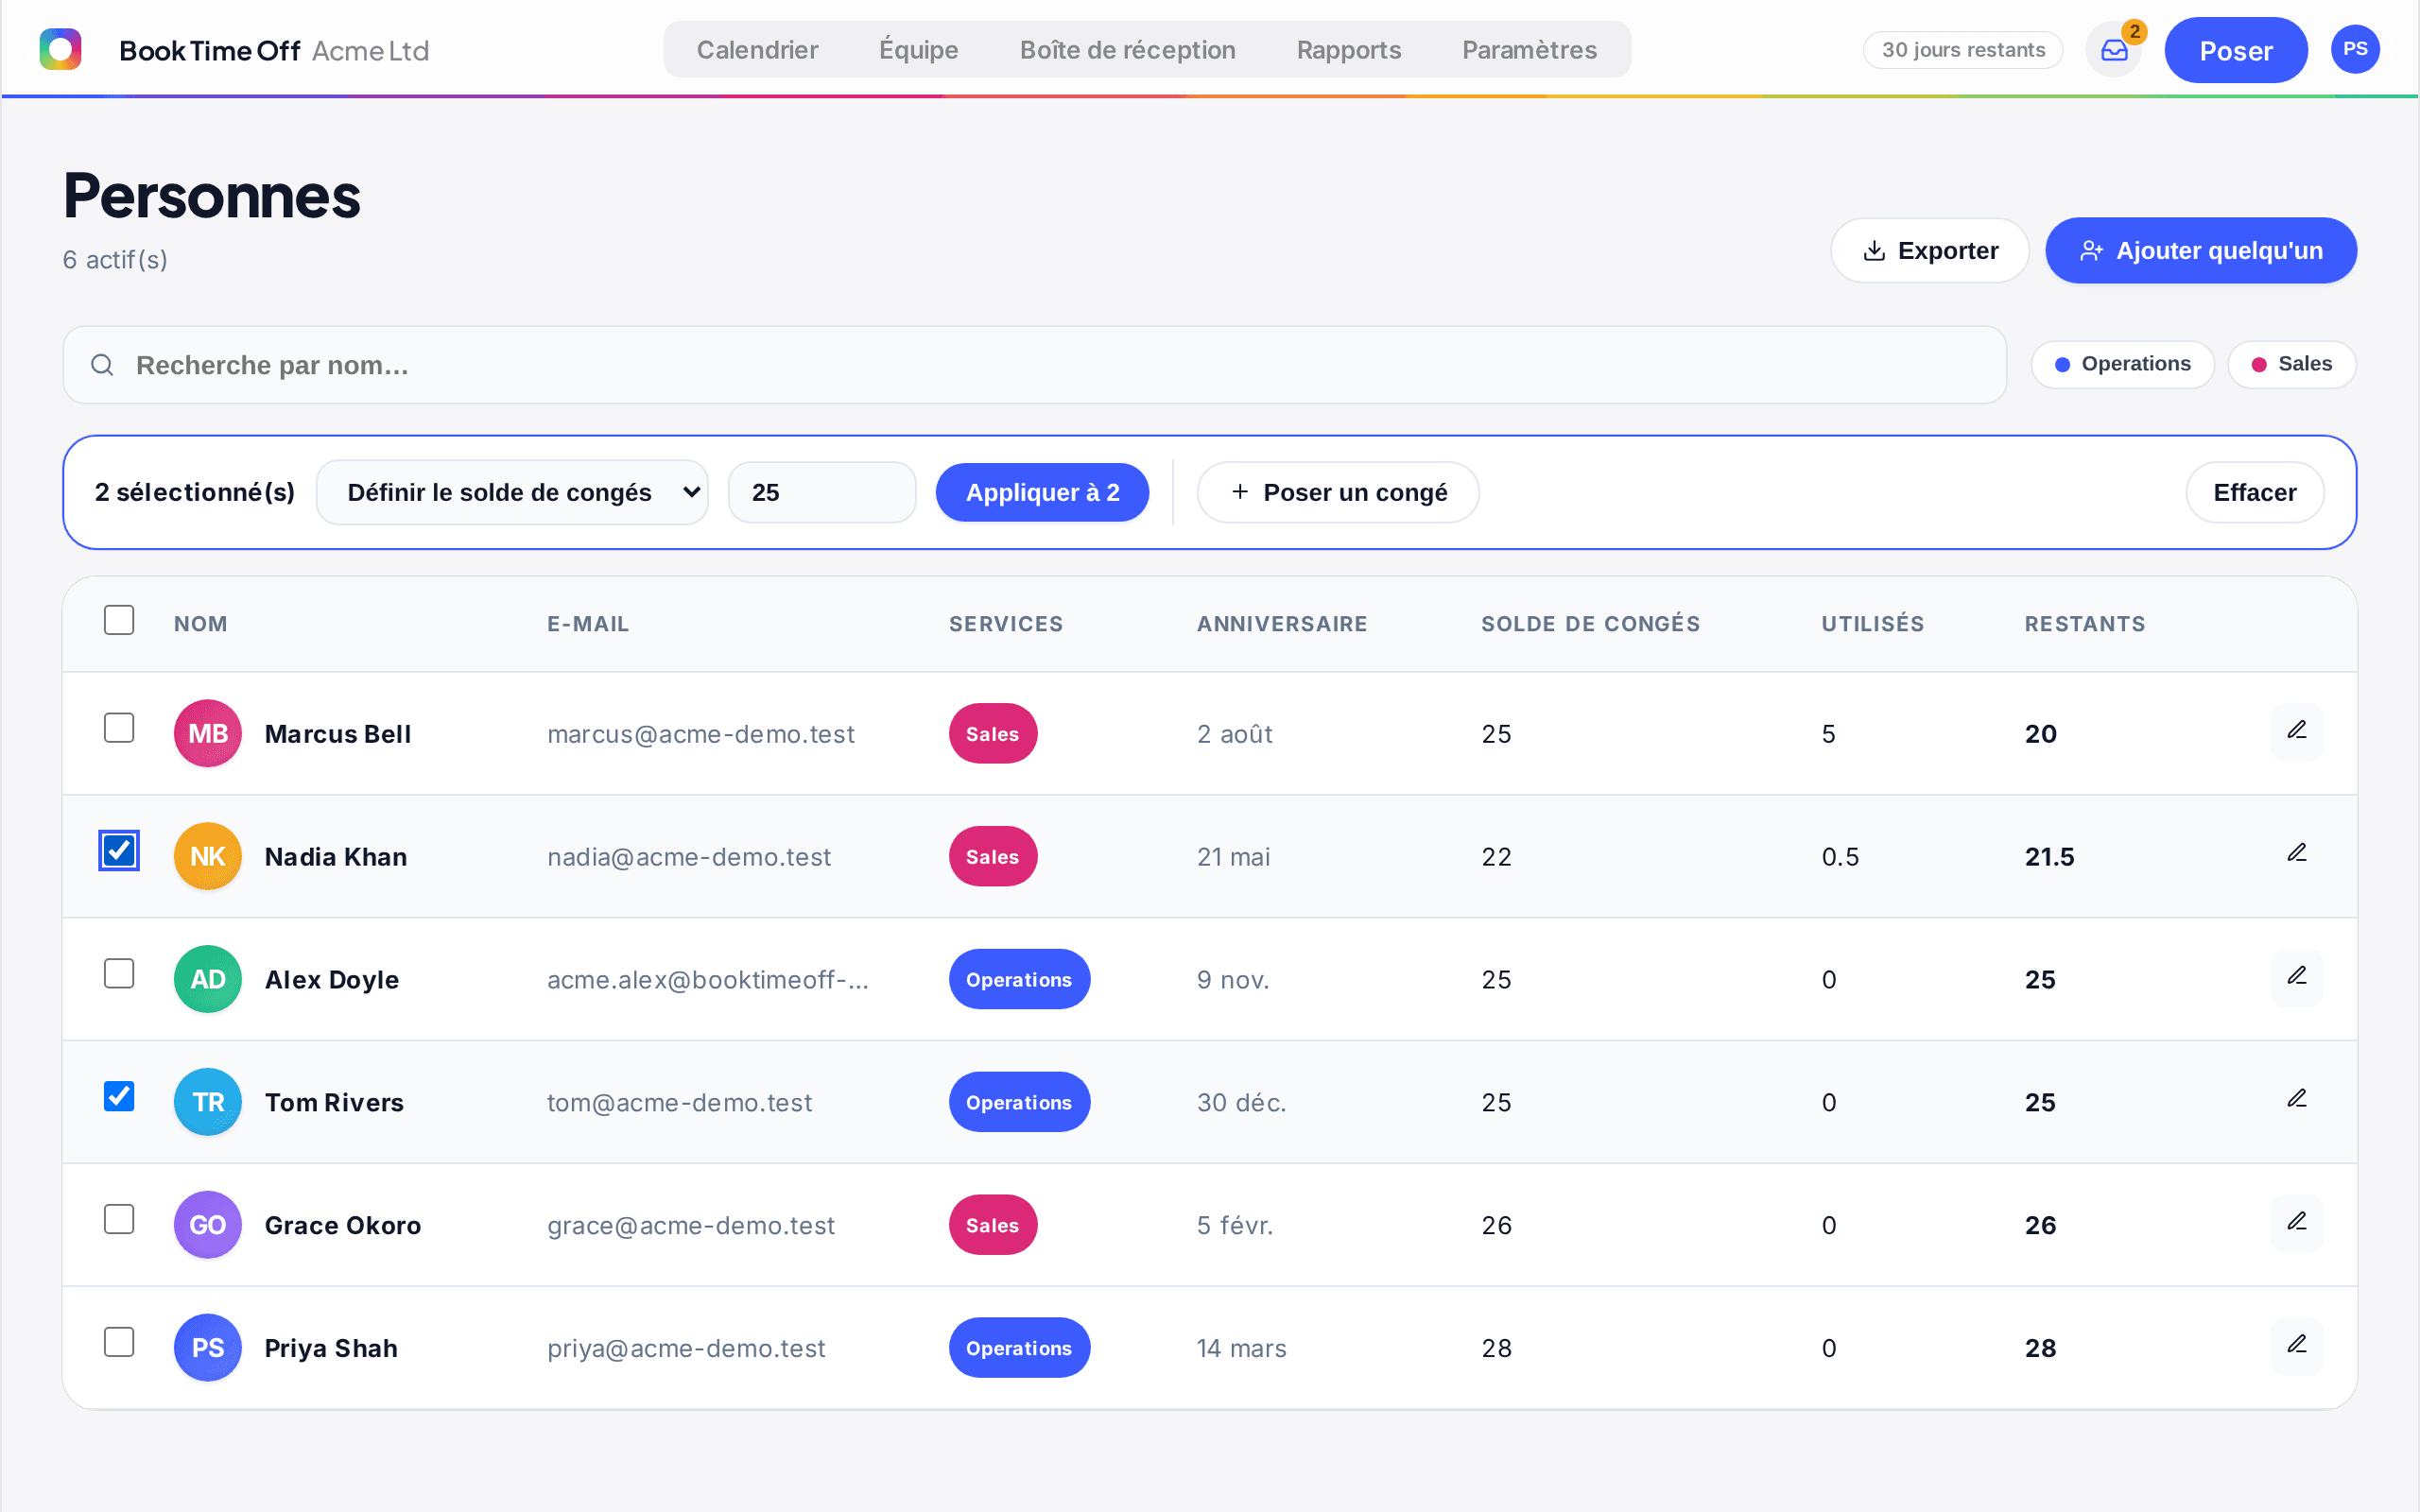This screenshot has width=2420, height=1512.
Task: Open the Rapports tab
Action: click(x=1348, y=50)
